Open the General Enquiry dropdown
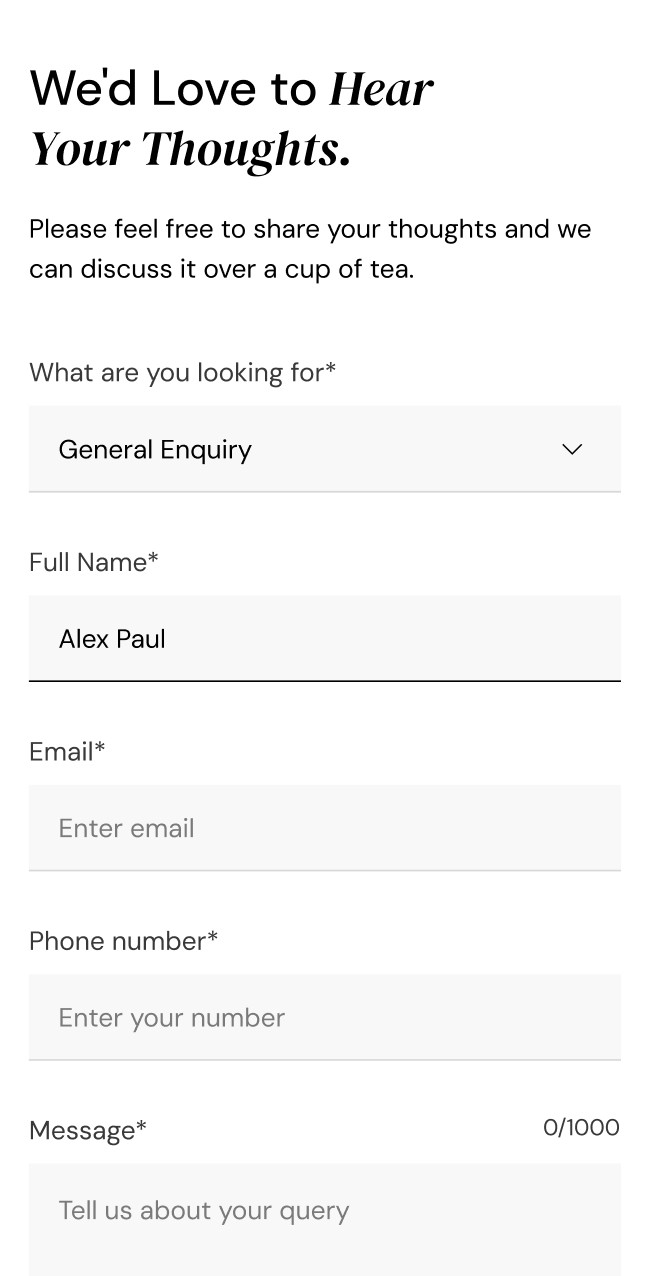Screen dimensions: 648x1276 click(324, 449)
